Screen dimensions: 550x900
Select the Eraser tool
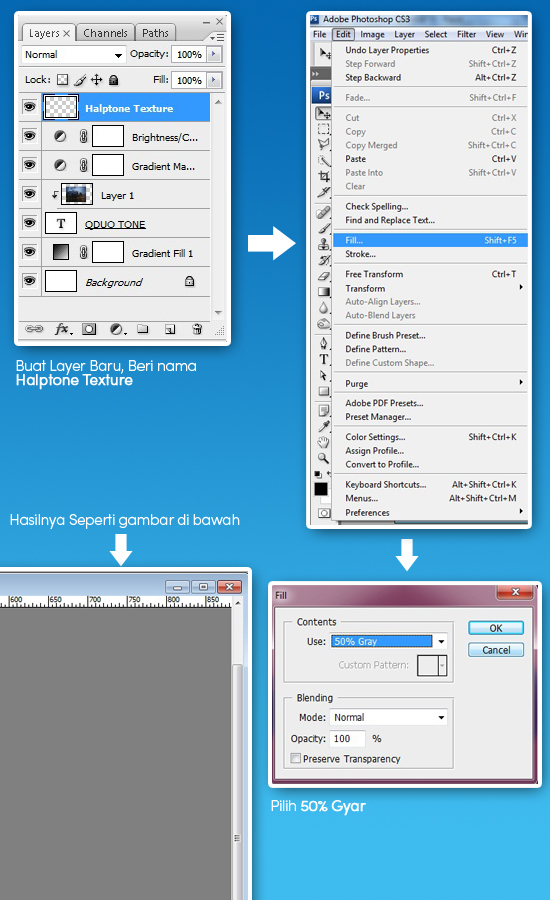click(324, 276)
